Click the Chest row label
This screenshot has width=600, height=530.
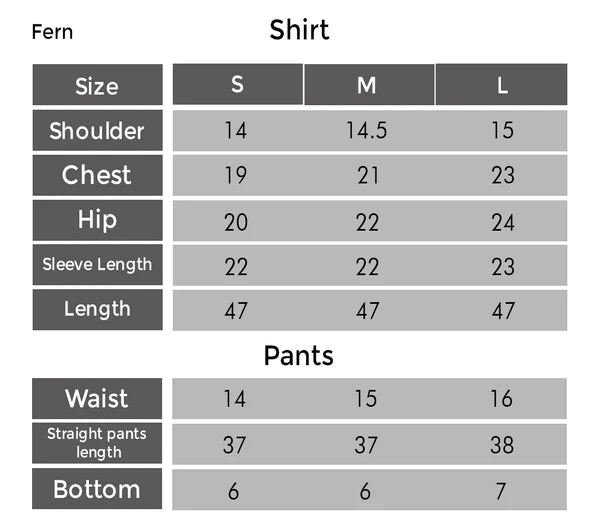97,175
